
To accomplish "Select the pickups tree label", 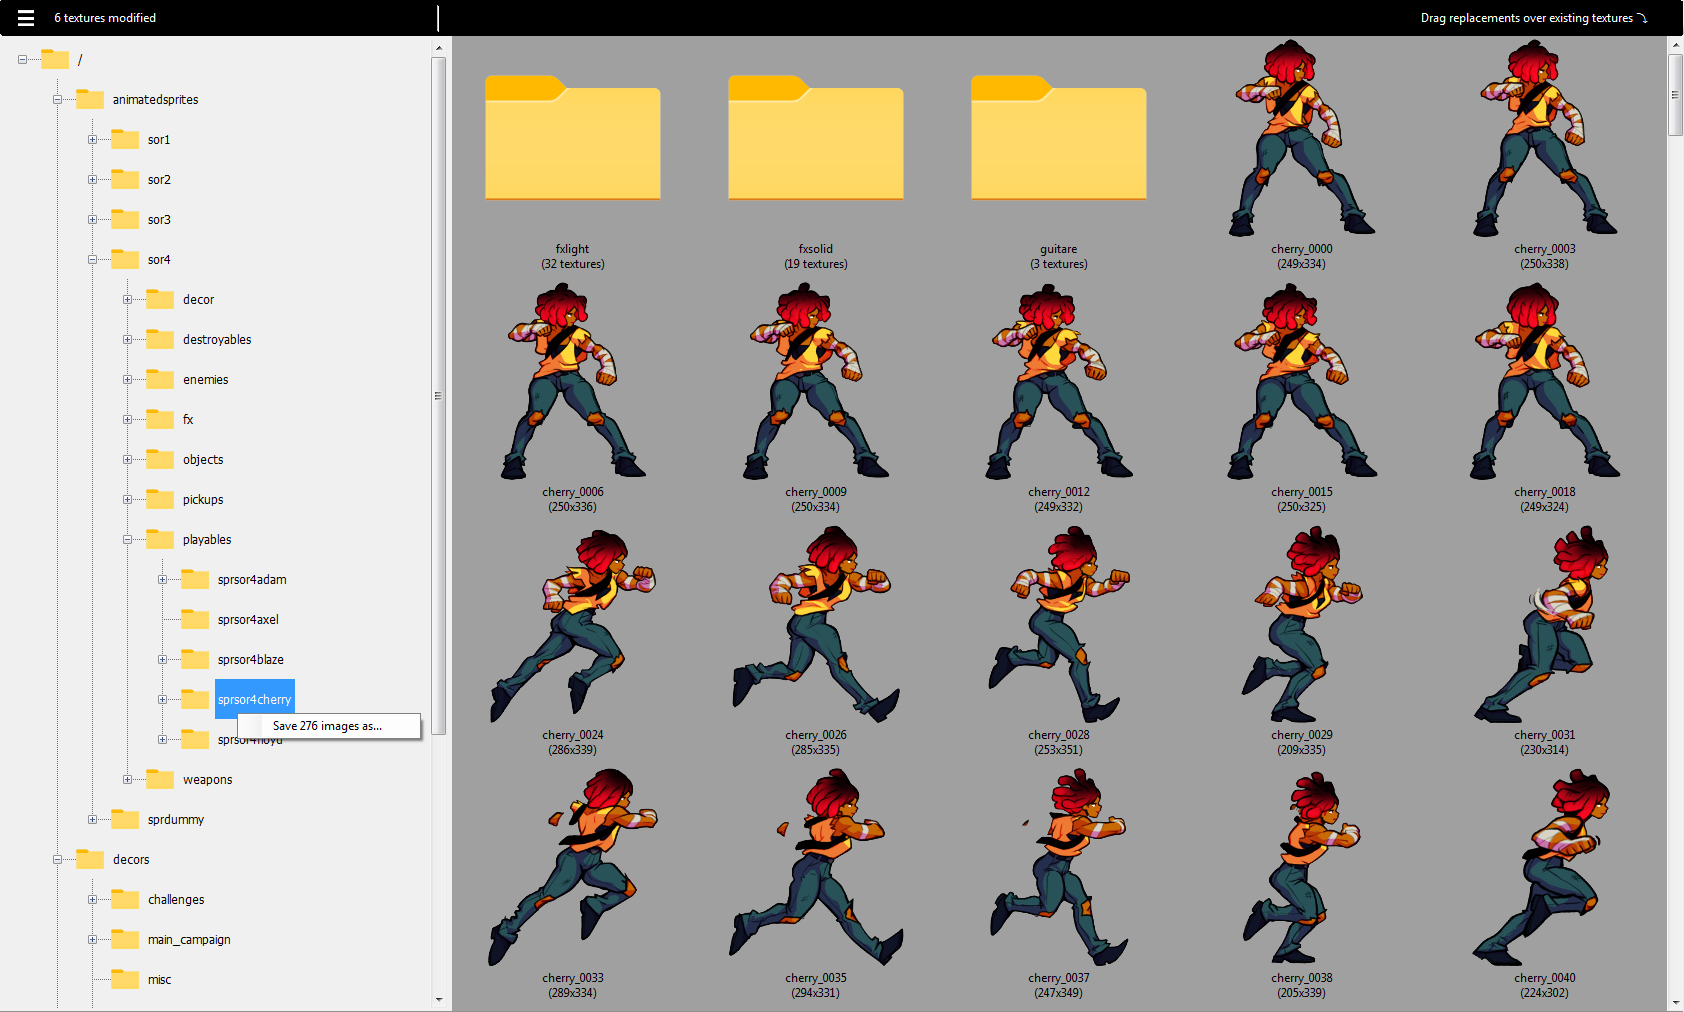I will (x=203, y=500).
